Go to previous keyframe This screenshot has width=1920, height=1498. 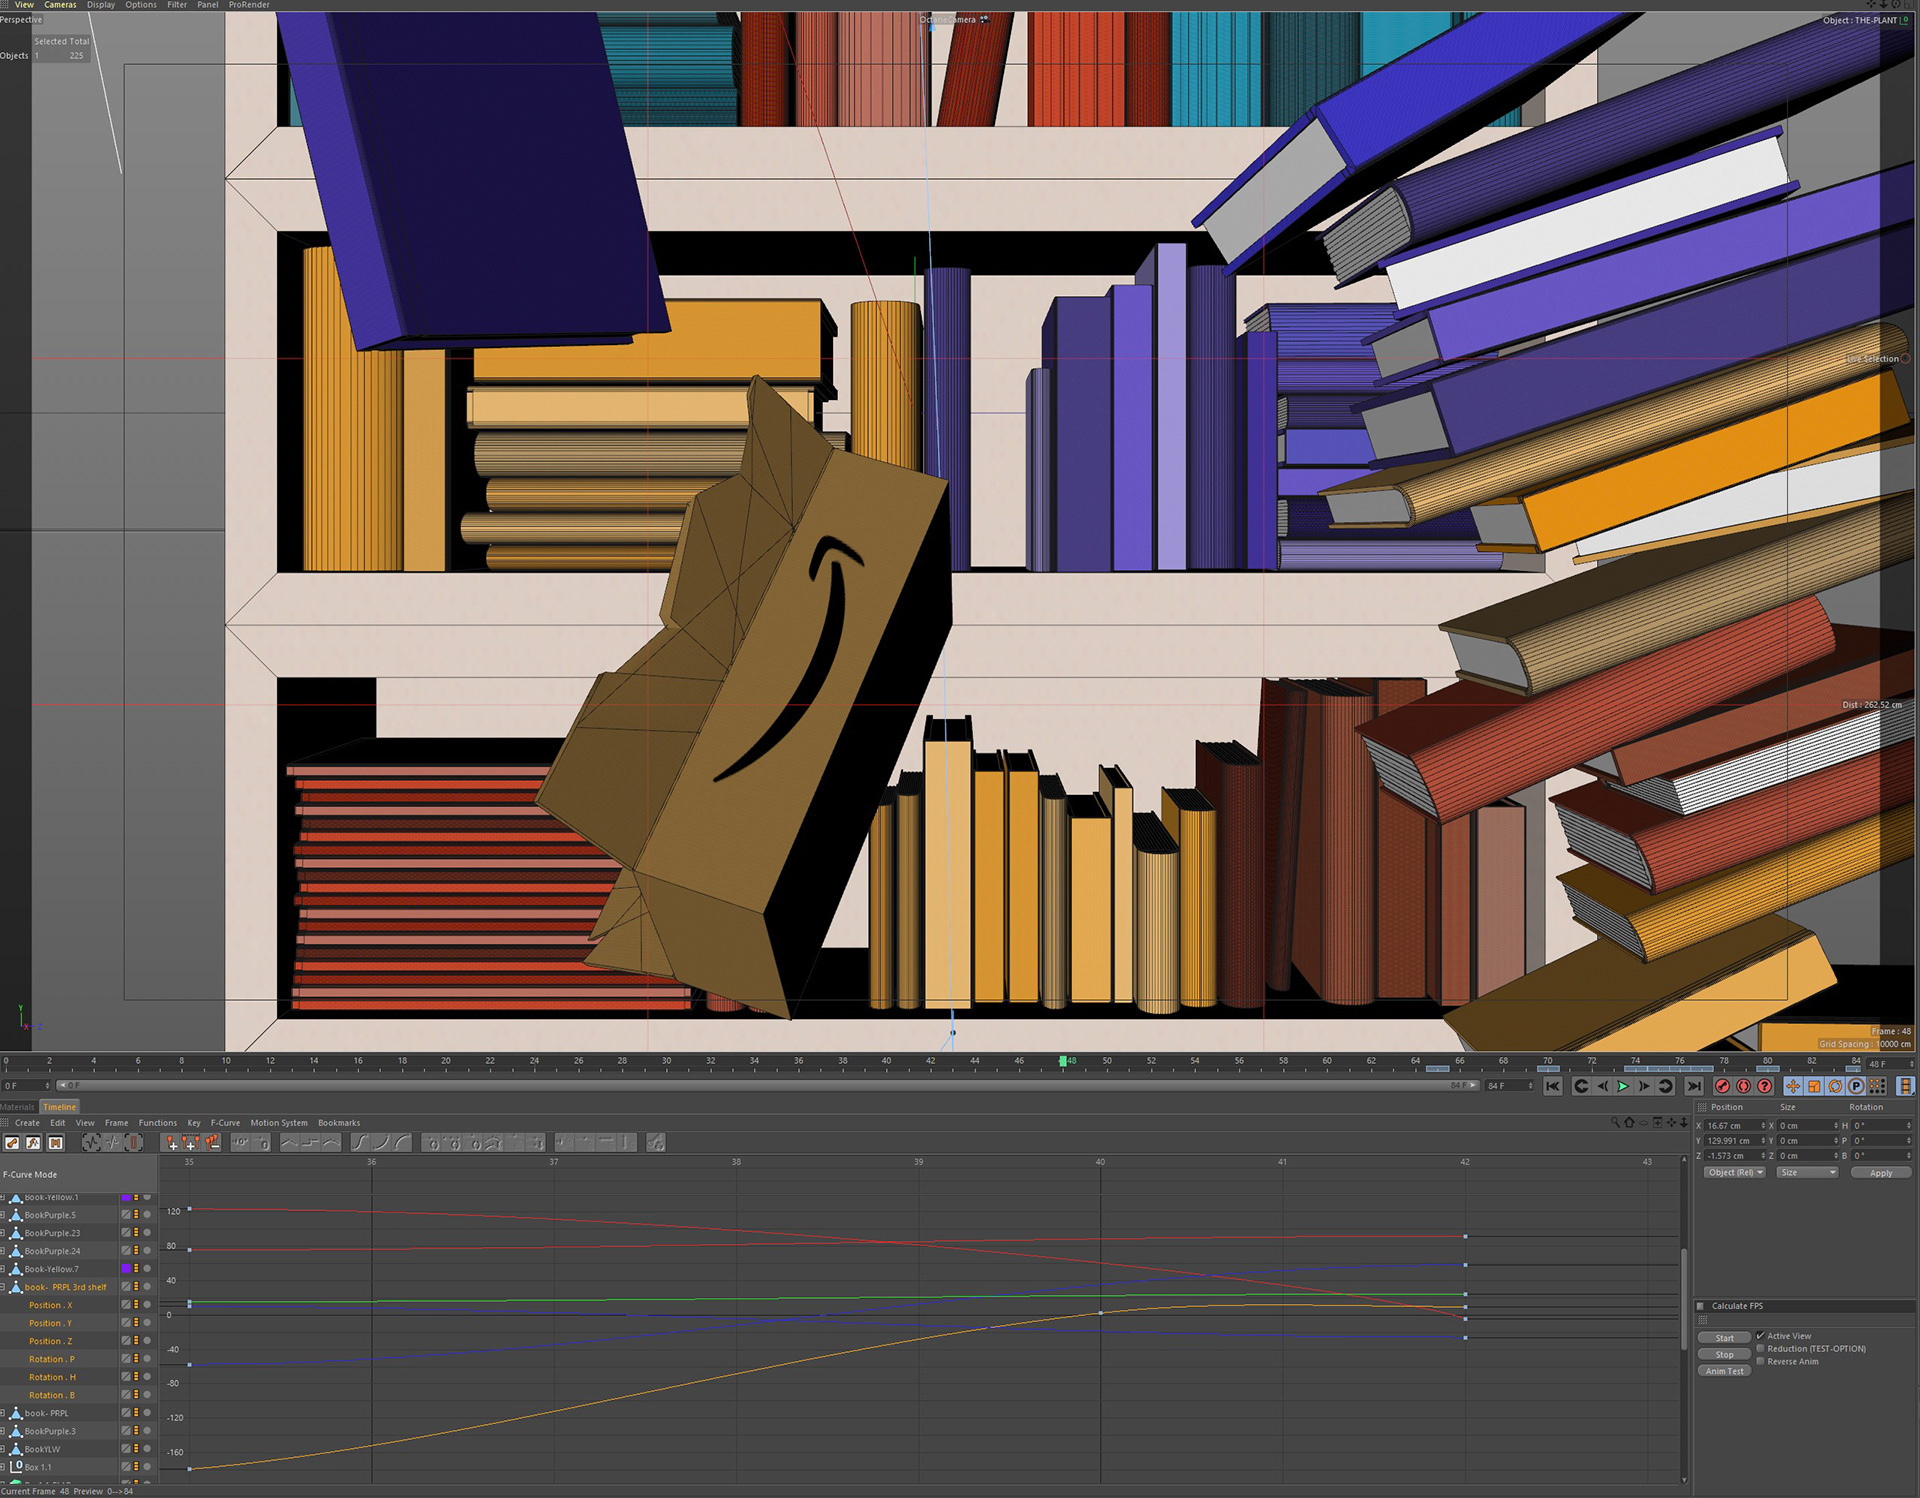(x=1581, y=1086)
